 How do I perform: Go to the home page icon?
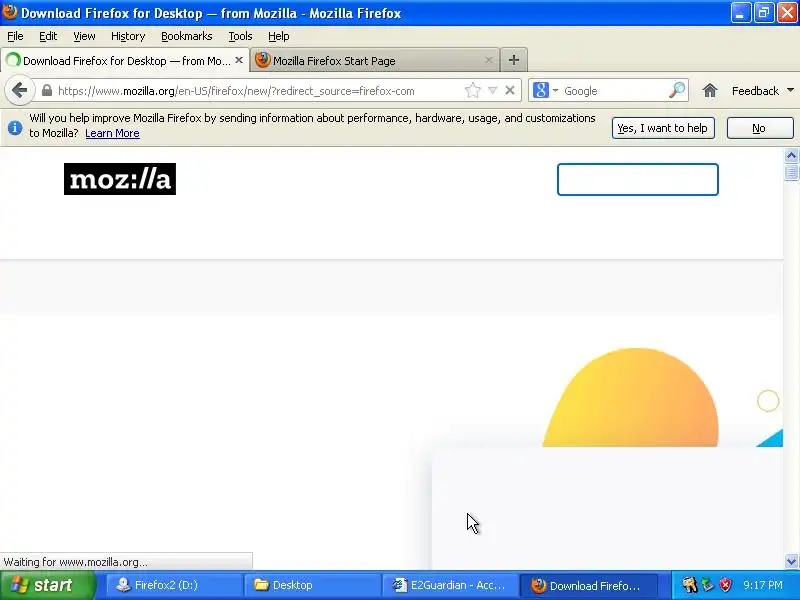coord(710,91)
